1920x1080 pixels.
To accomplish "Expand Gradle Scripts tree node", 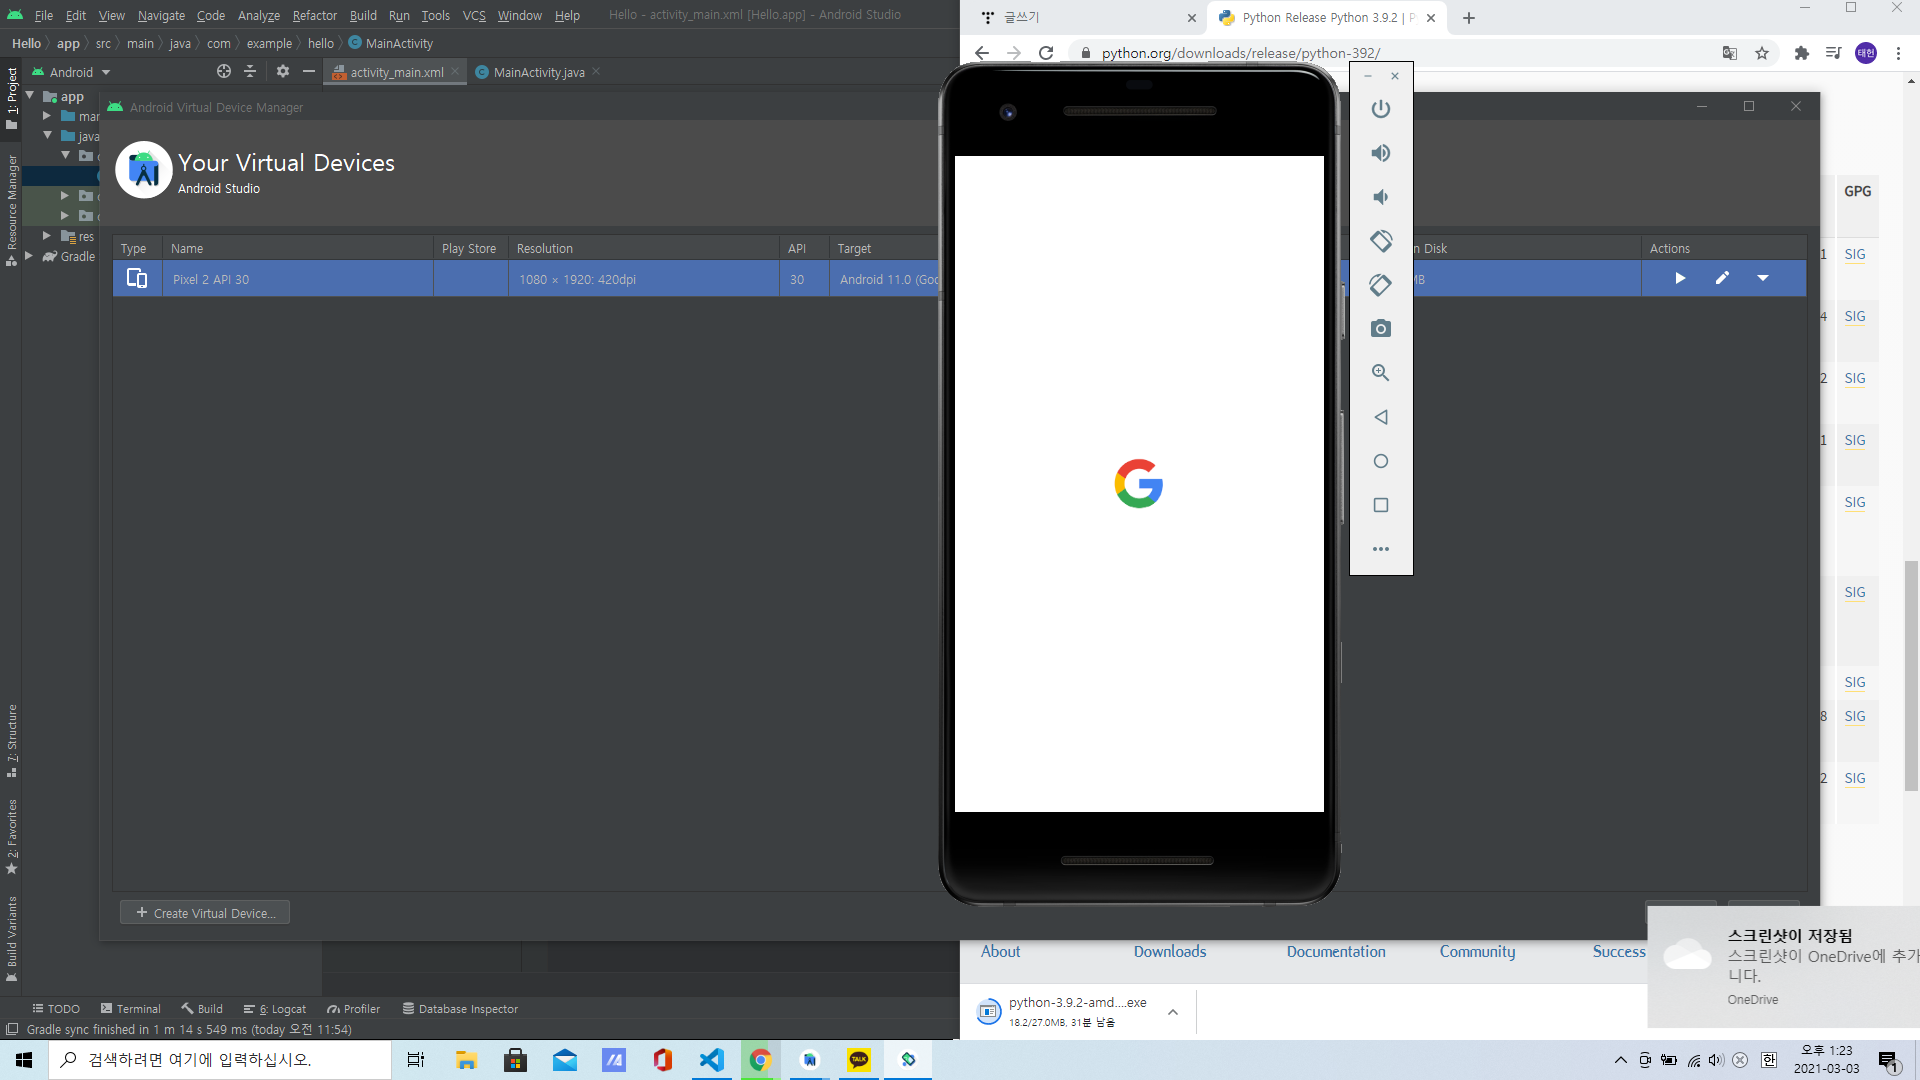I will click(x=29, y=256).
